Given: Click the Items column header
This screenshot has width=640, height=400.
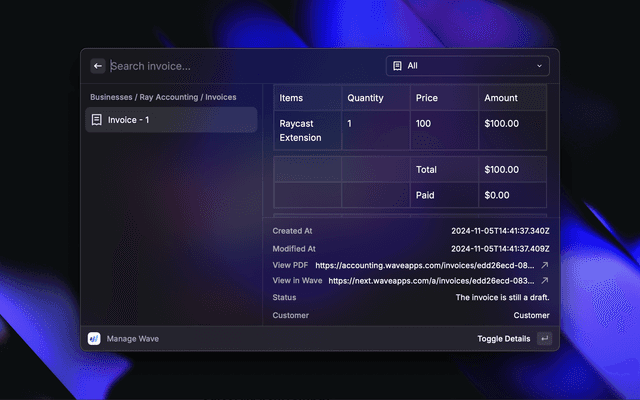Looking at the screenshot, I should coord(291,98).
